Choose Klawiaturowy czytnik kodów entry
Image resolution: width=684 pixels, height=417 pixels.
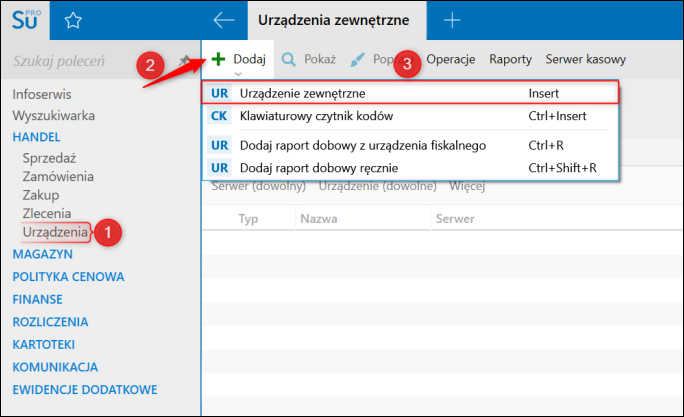tap(410, 116)
